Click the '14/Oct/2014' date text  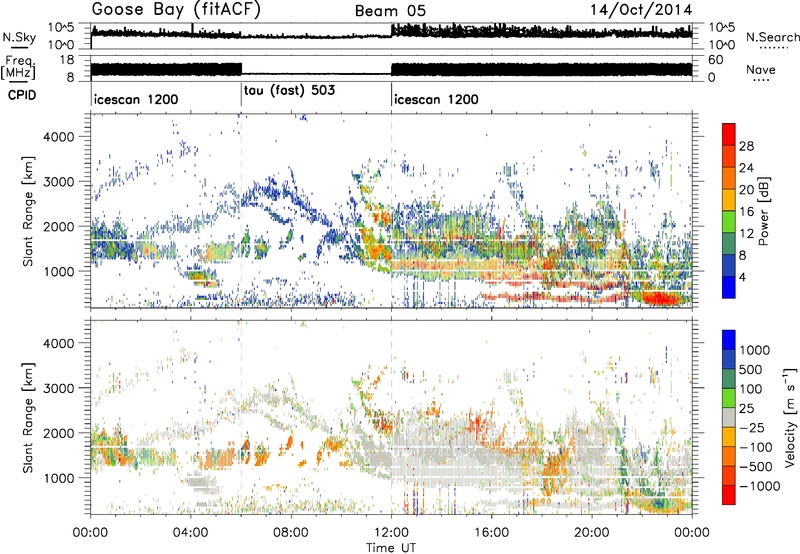click(x=641, y=10)
